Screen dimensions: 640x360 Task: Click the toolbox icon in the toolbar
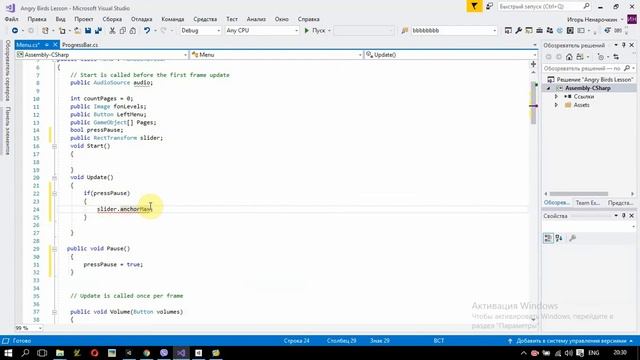[x=539, y=31]
